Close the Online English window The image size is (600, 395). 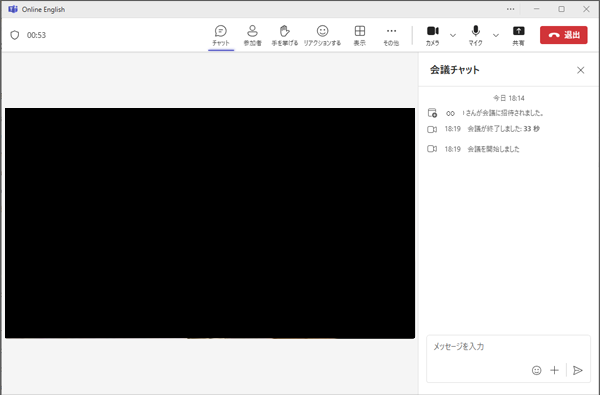[586, 9]
